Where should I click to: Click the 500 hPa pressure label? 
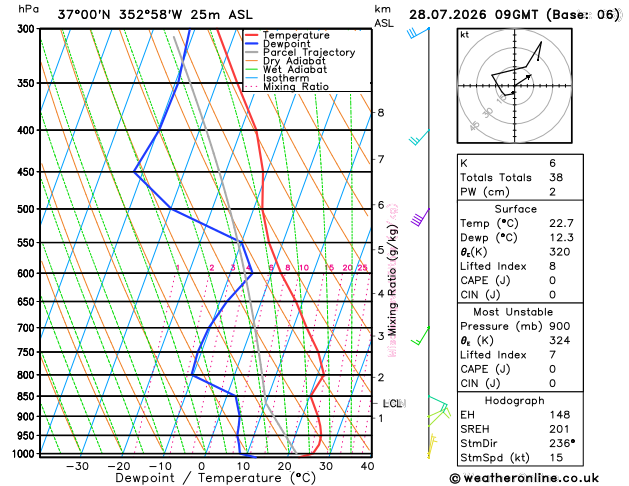[x=28, y=209]
